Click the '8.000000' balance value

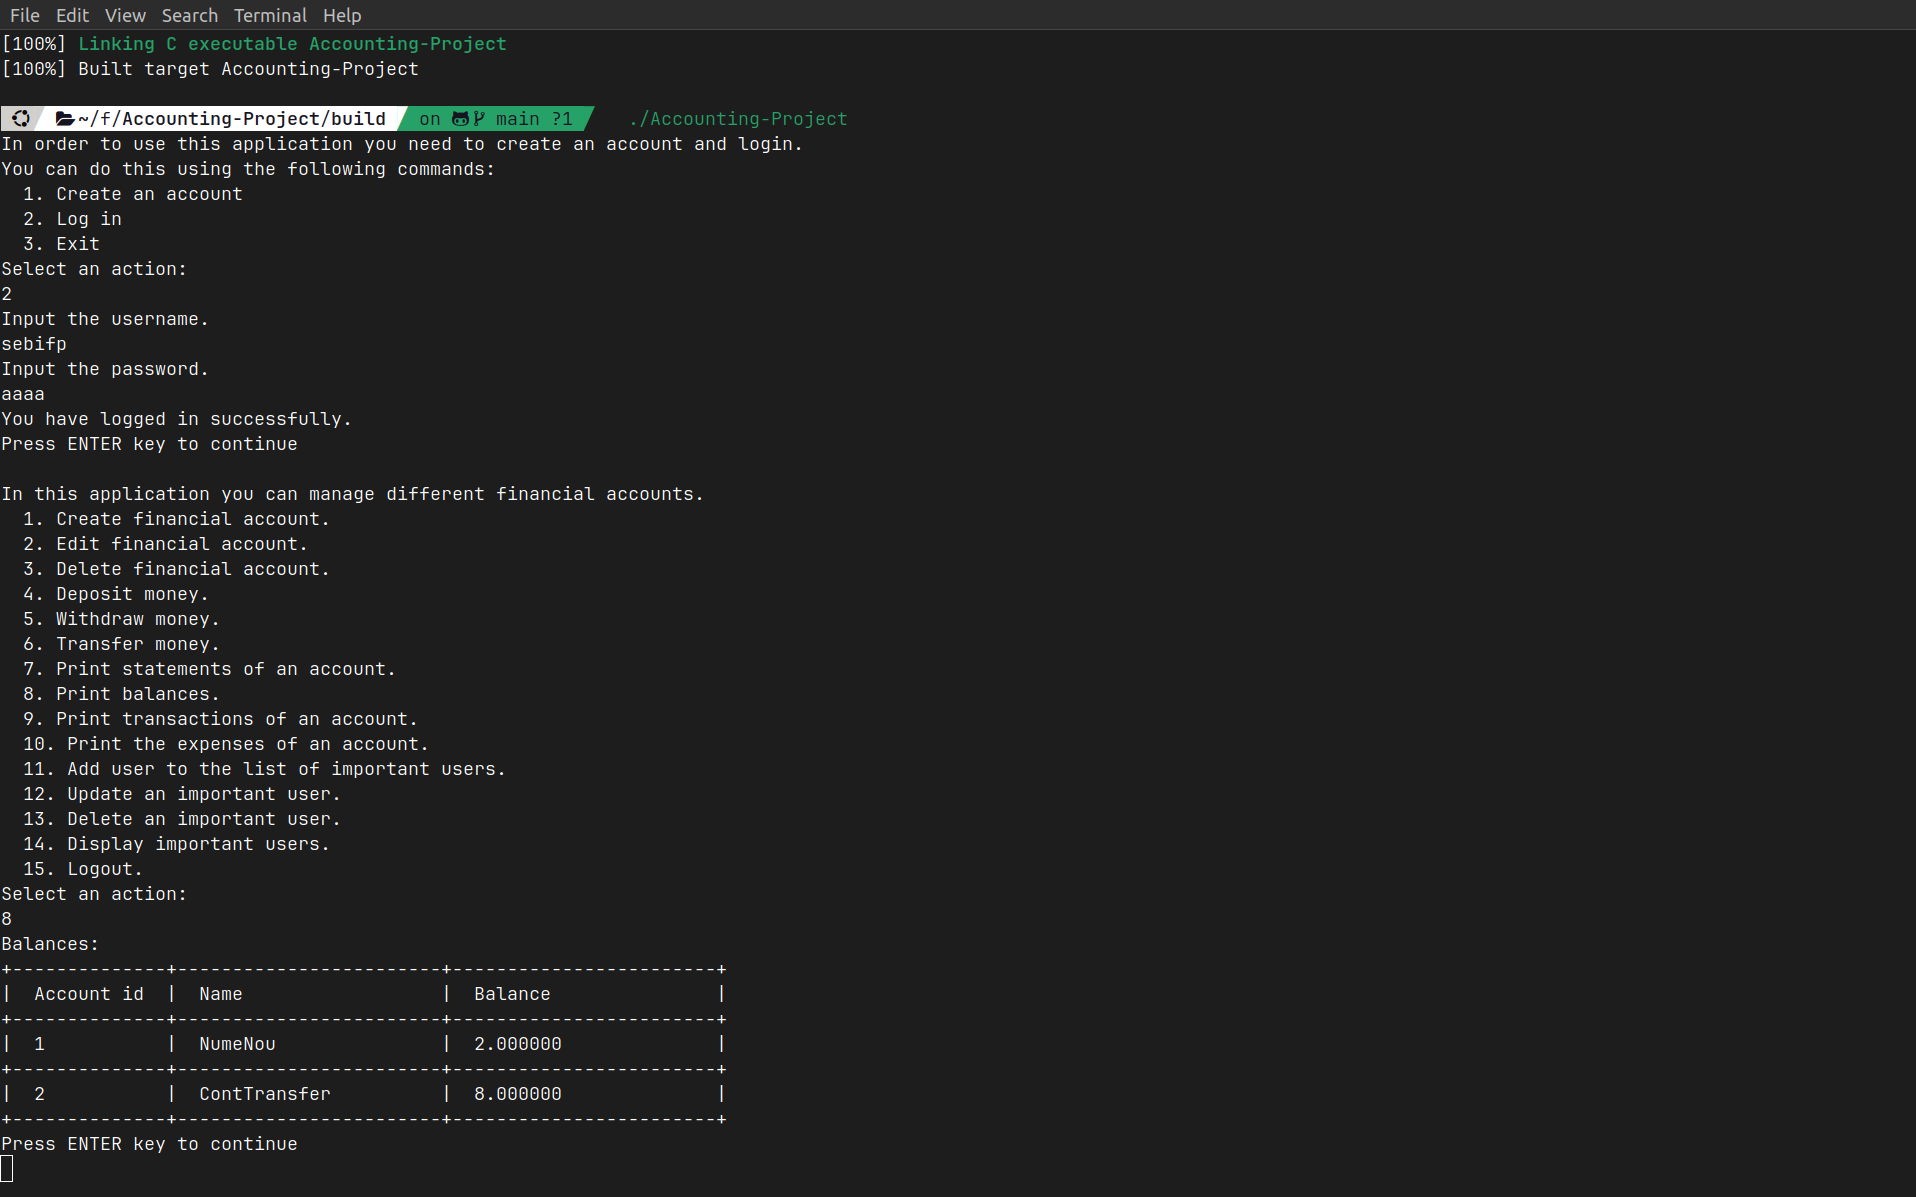click(x=518, y=1094)
